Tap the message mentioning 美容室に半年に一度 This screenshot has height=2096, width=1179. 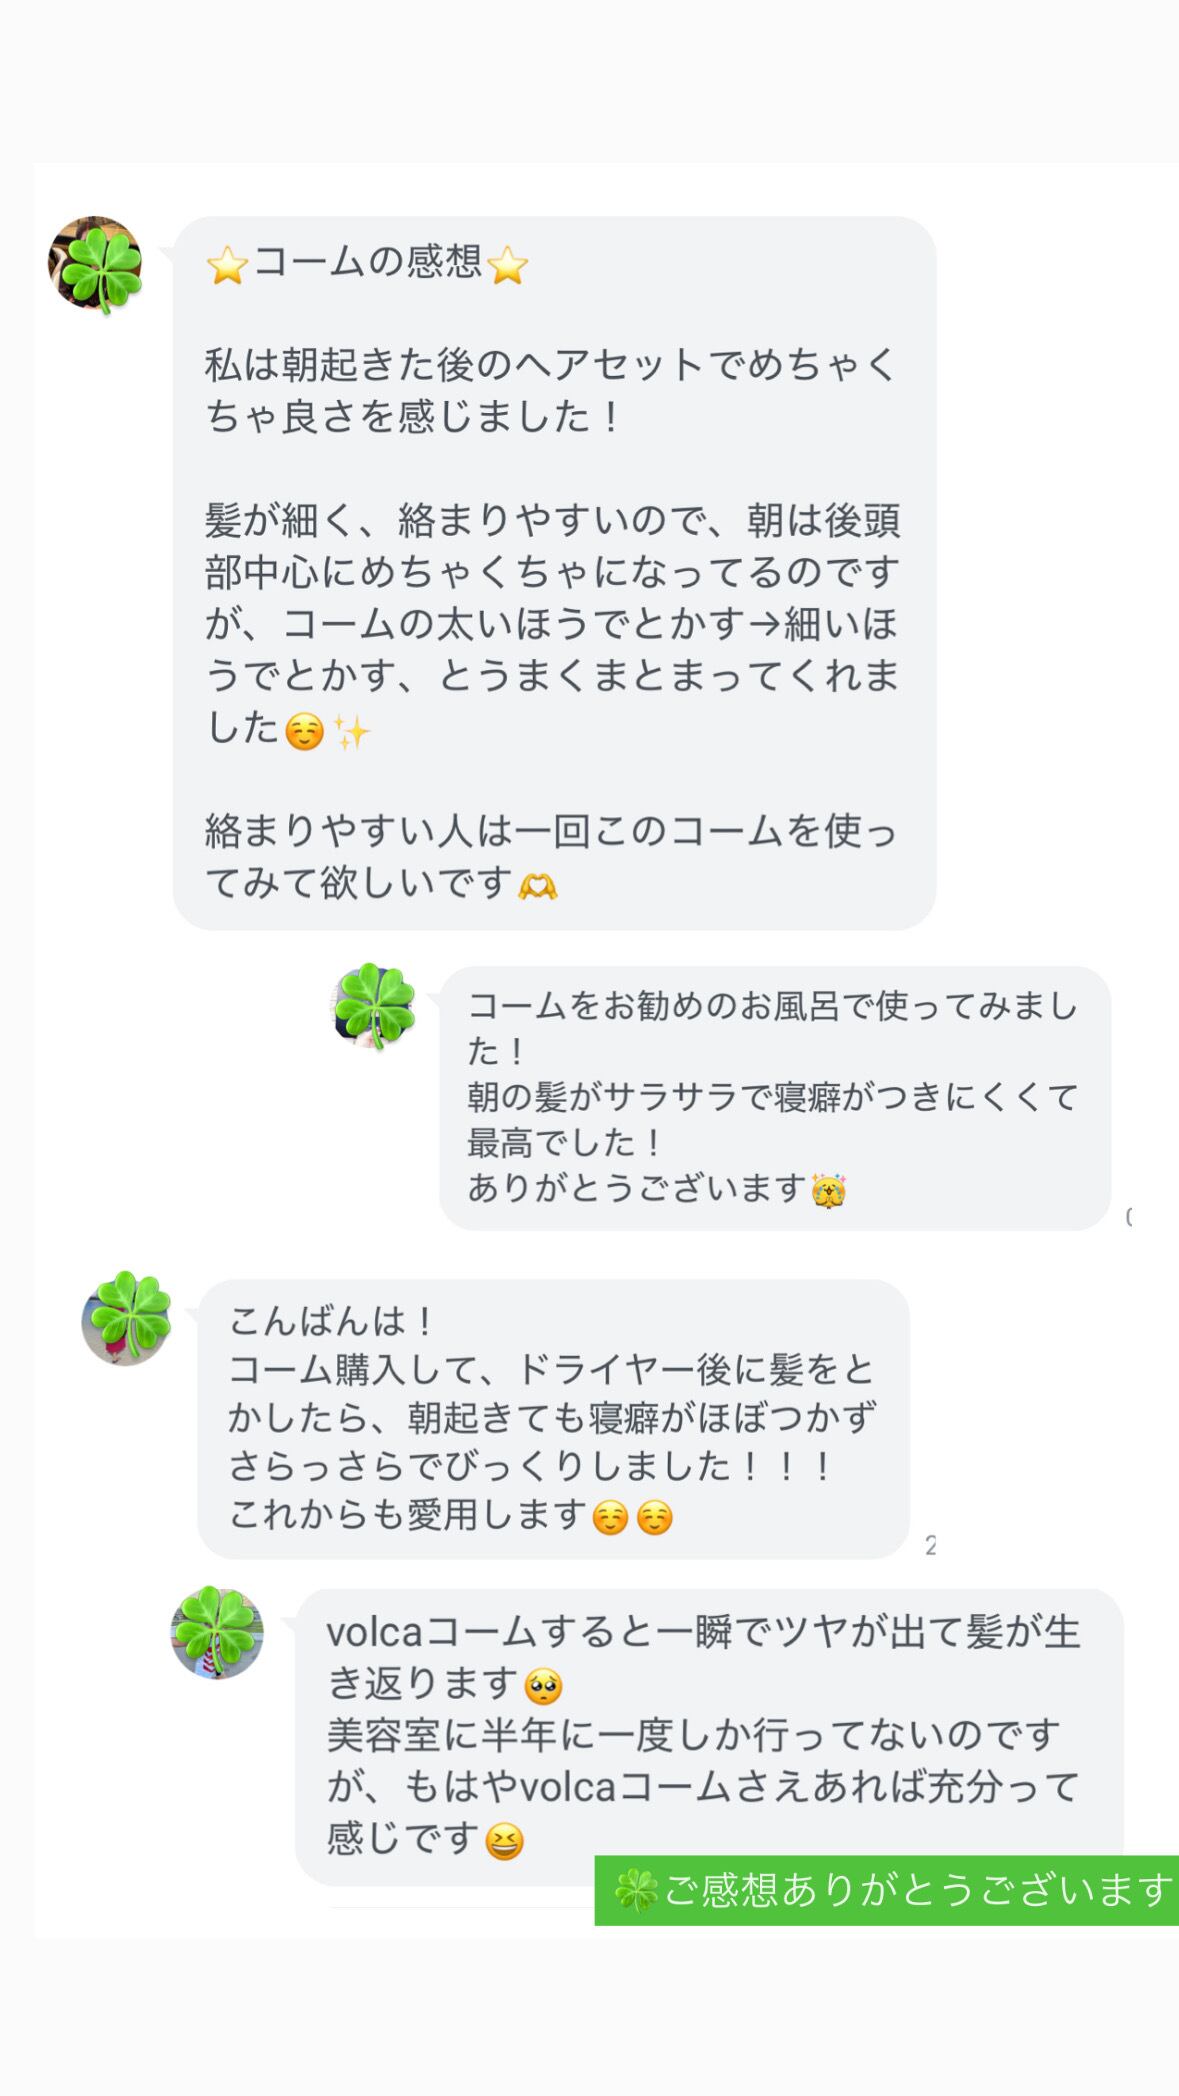708,1737
